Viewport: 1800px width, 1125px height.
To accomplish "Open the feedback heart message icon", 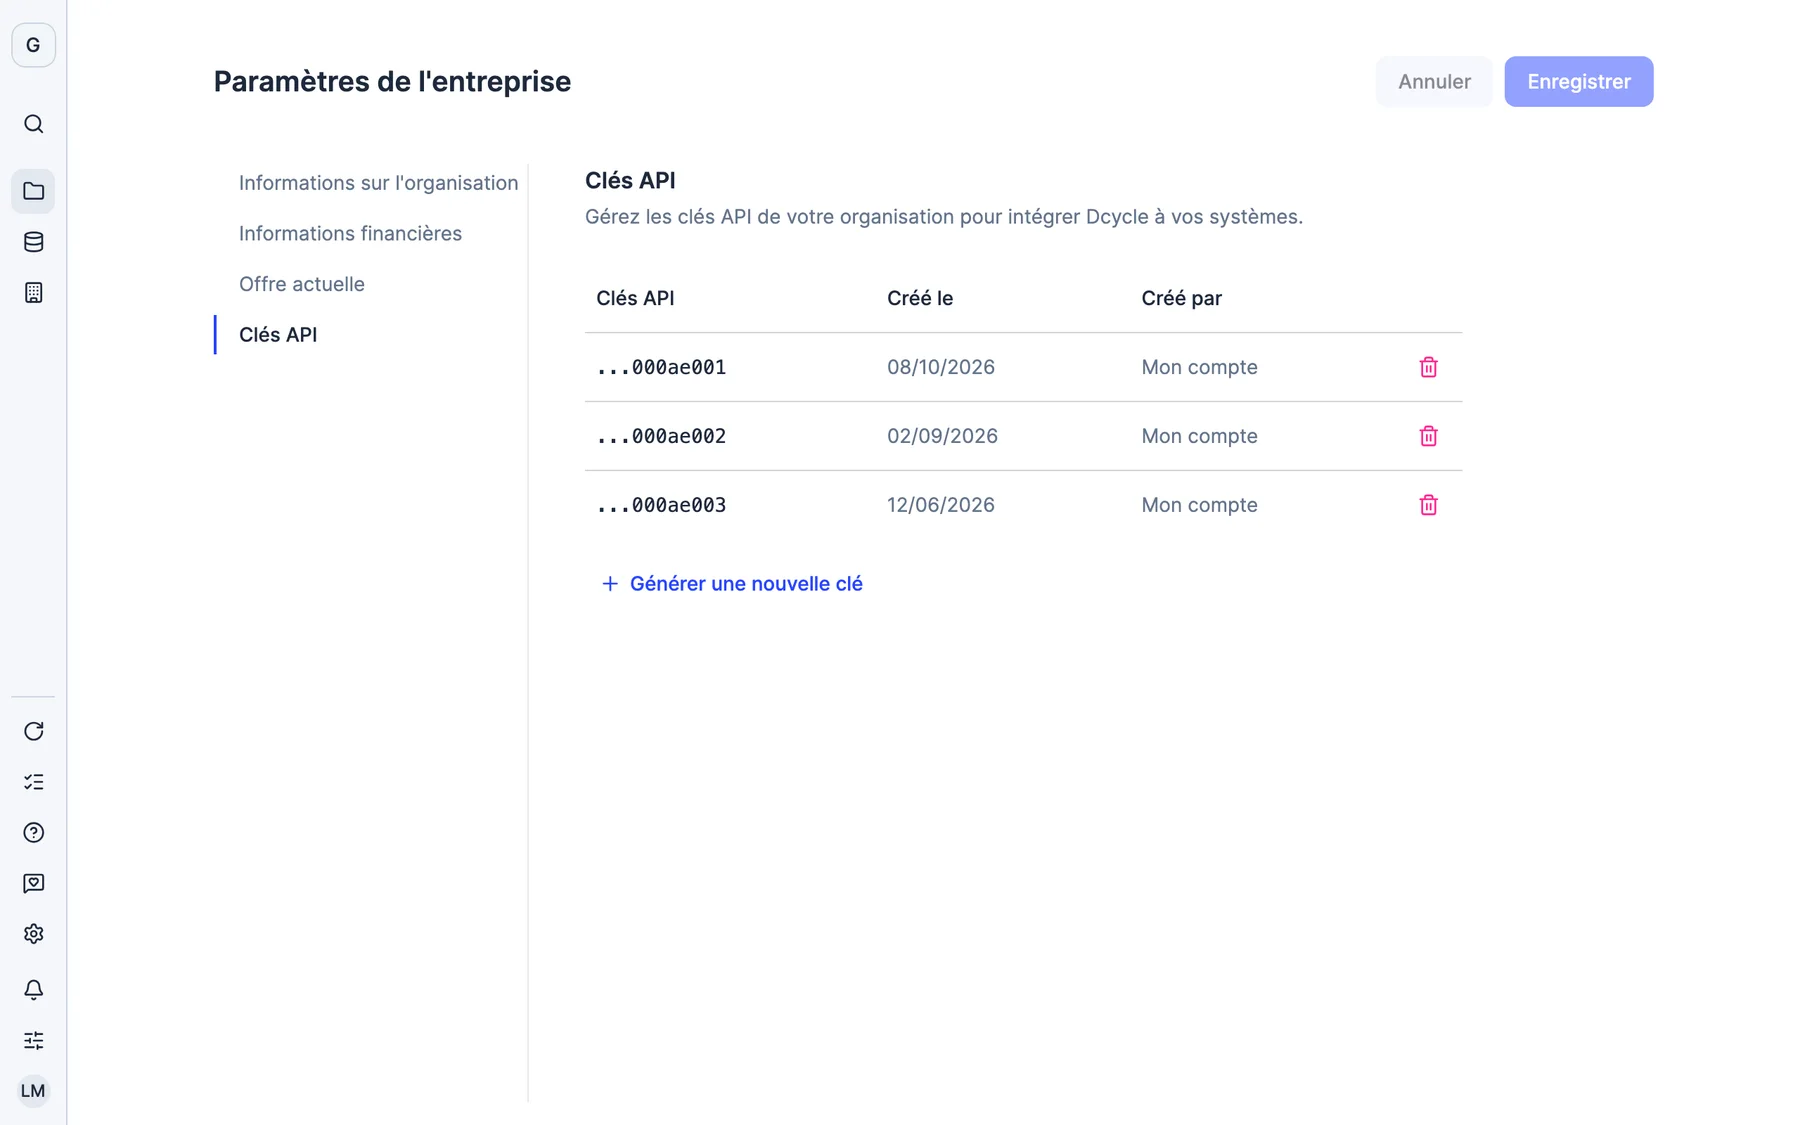I will click(33, 883).
